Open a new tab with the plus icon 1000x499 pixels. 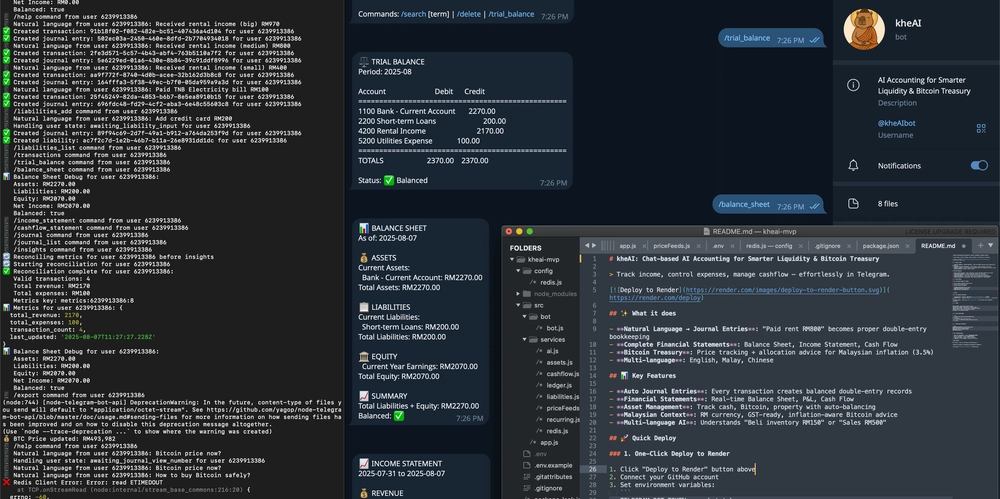[x=980, y=246]
